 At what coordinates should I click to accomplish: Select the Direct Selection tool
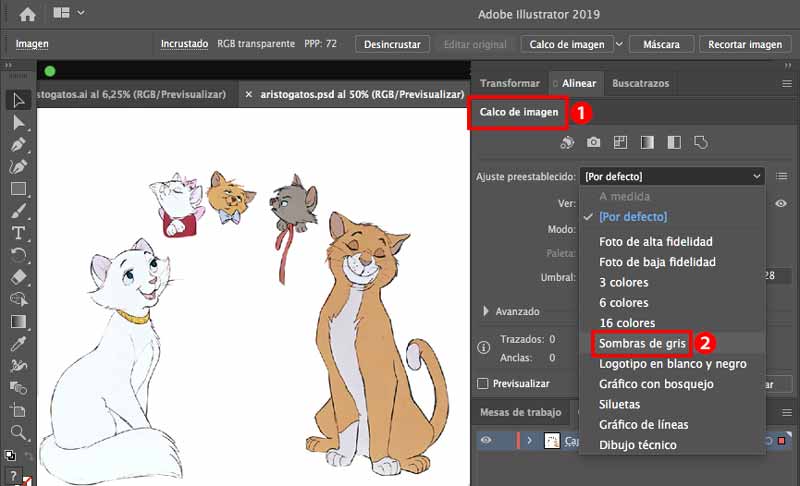tap(18, 122)
